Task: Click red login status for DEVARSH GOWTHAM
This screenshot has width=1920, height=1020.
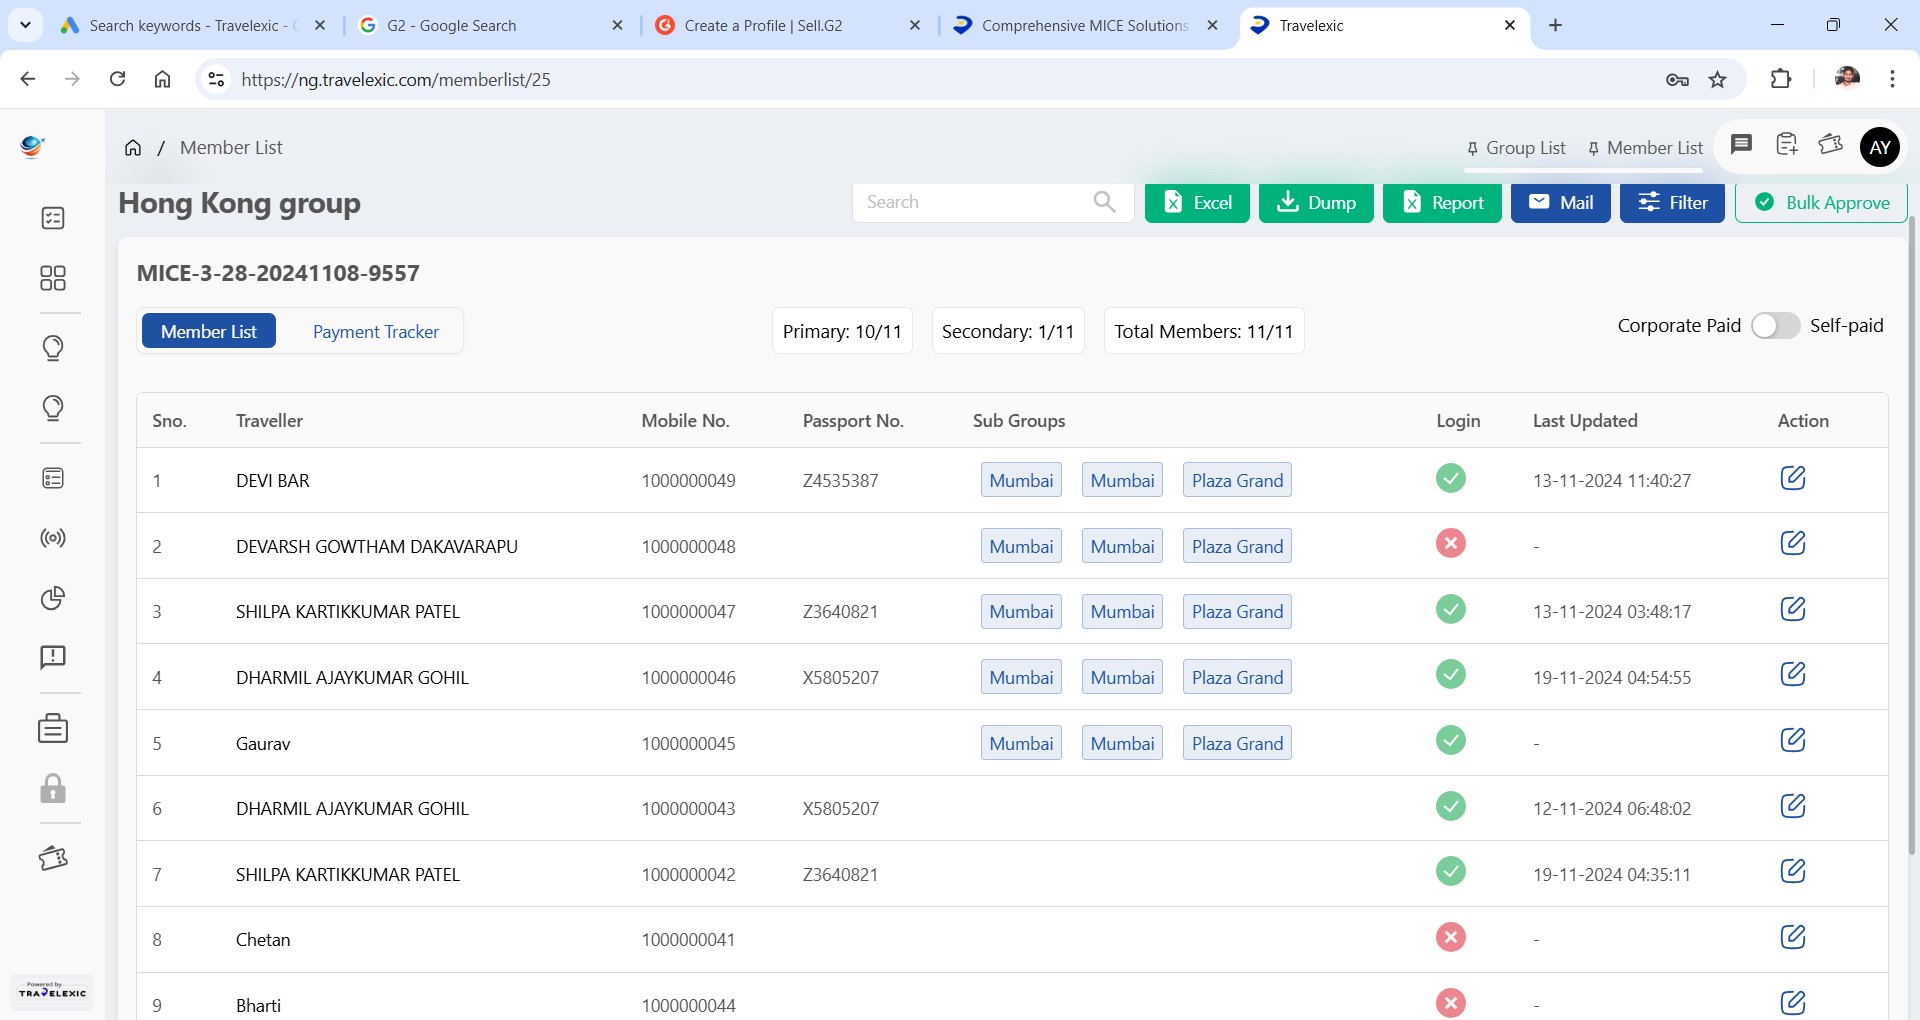Action: [x=1450, y=544]
